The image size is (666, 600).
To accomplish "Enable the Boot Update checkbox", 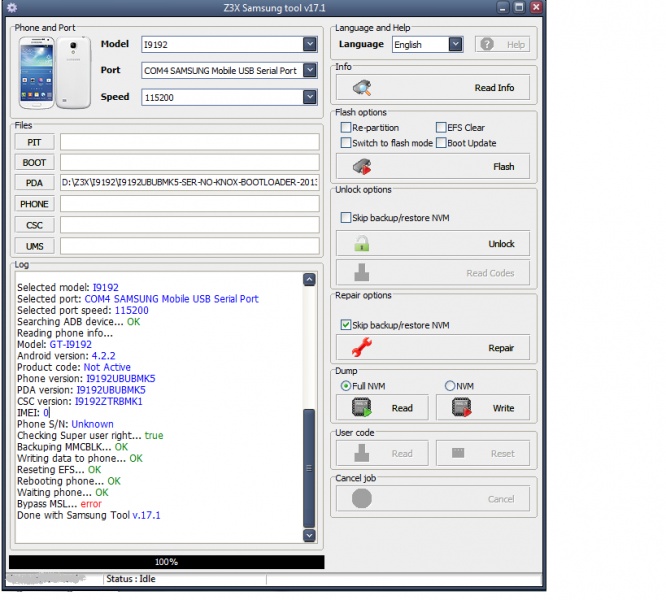I will click(x=441, y=143).
